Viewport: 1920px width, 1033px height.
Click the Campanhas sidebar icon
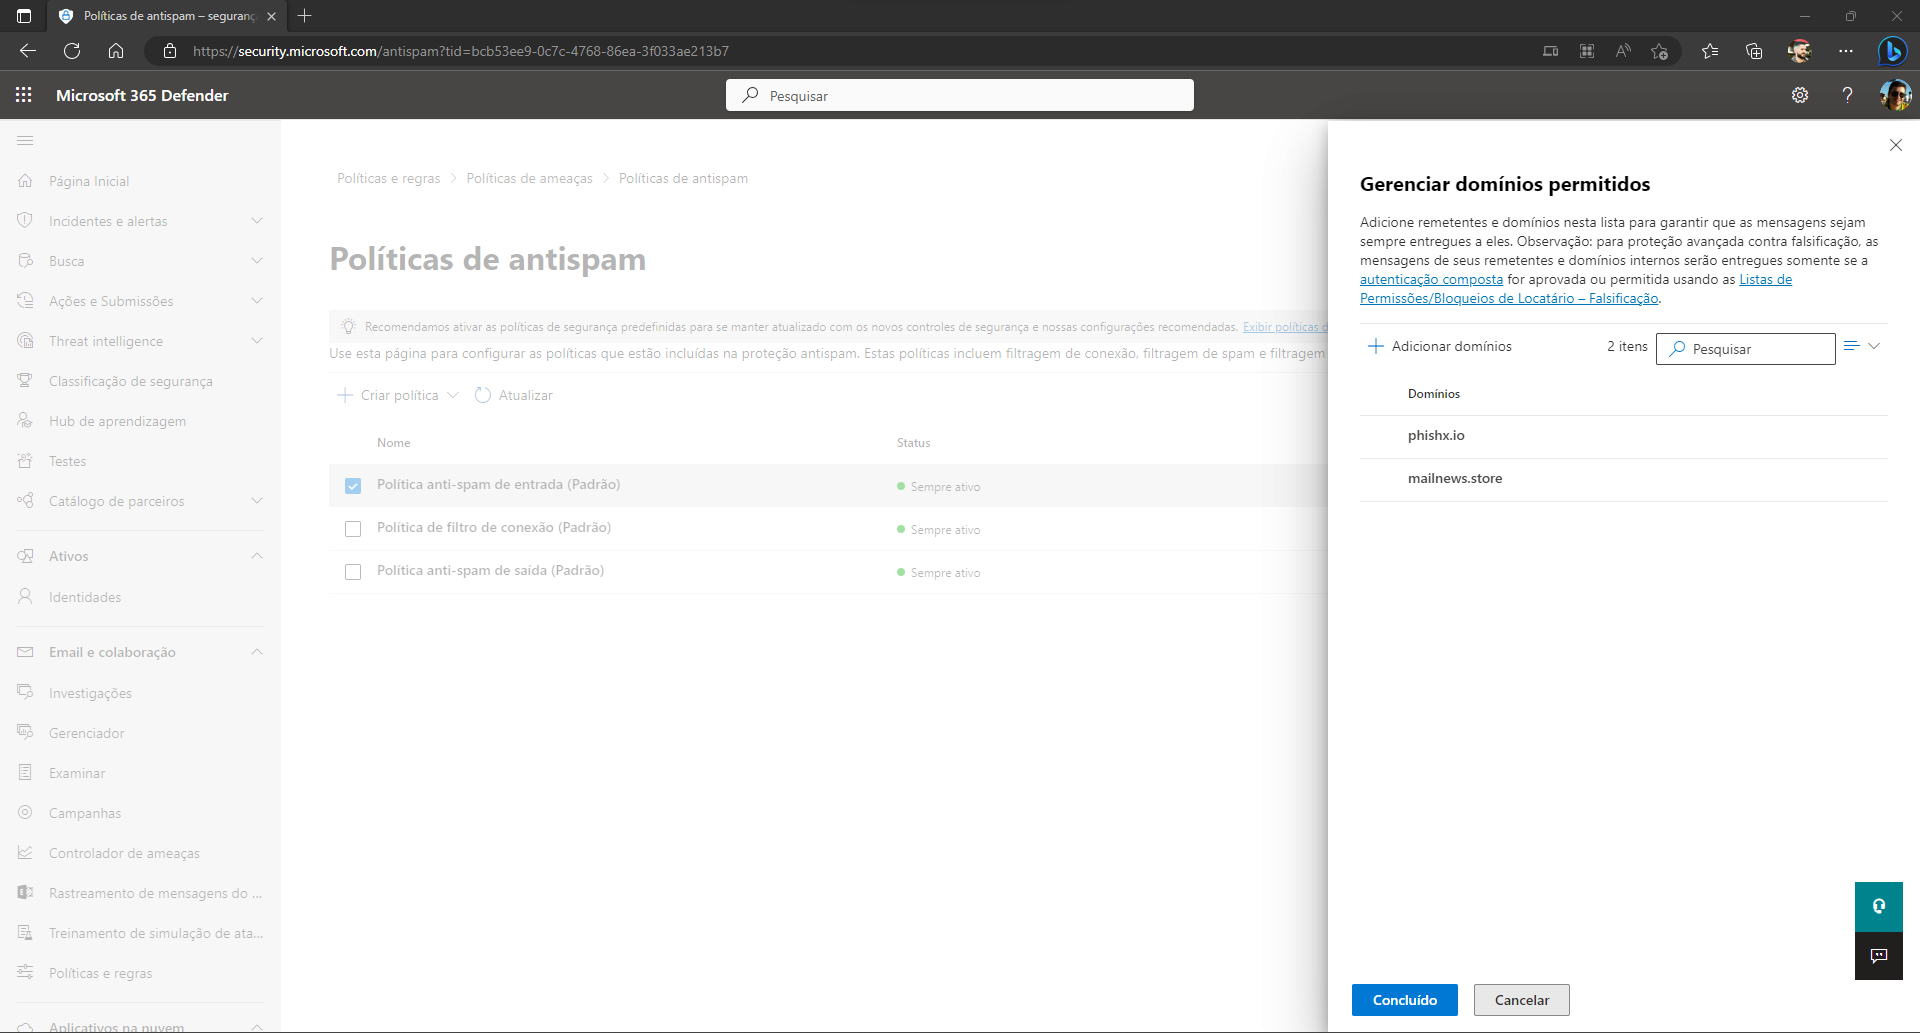pos(26,813)
